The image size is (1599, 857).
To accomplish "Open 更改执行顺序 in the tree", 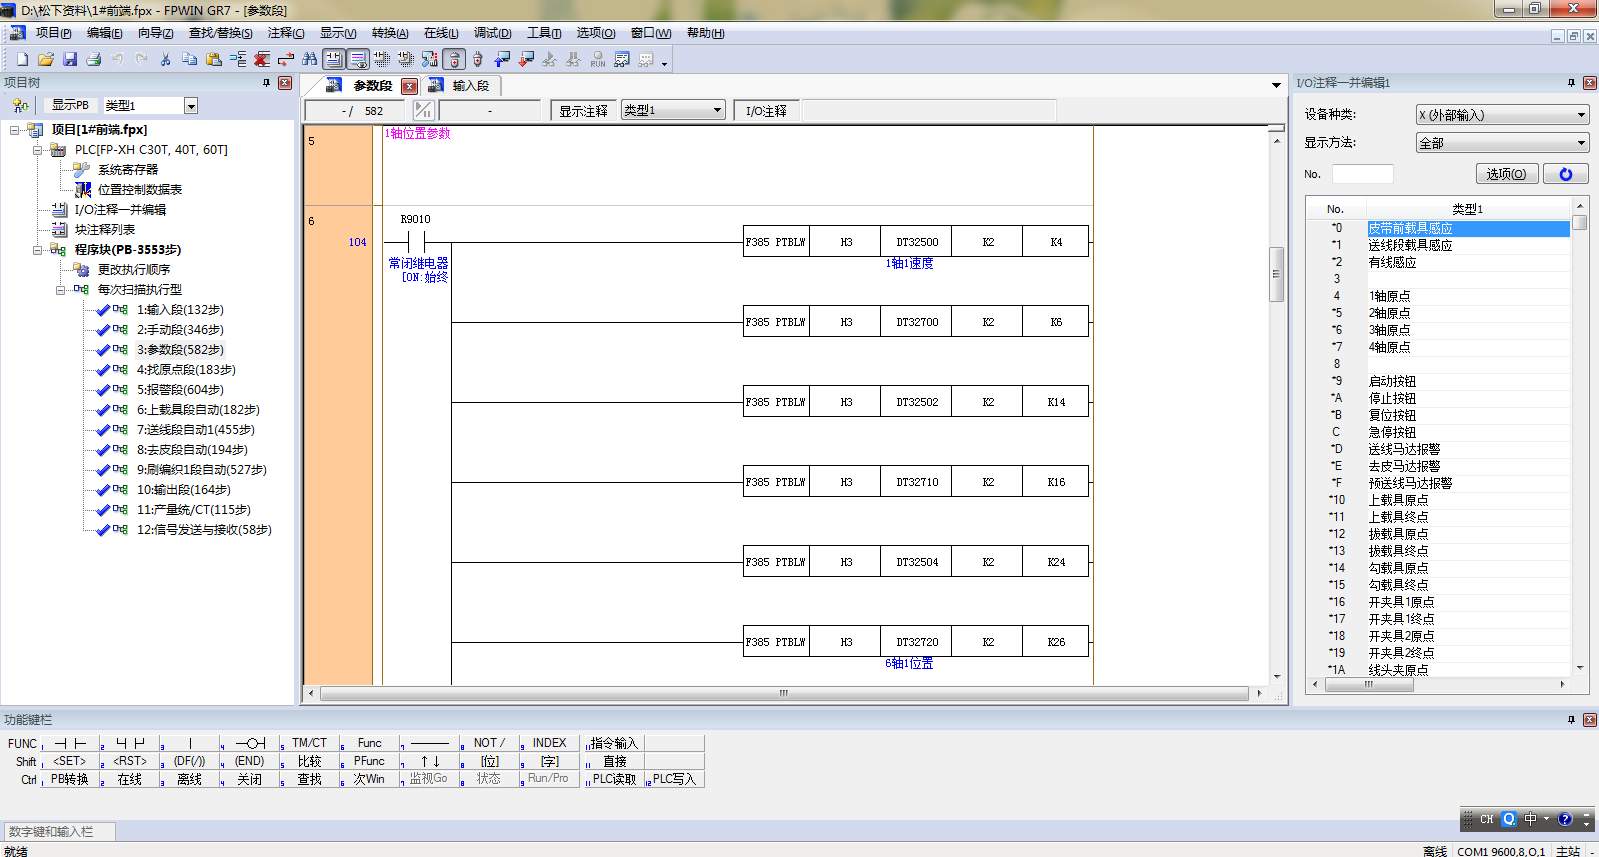I will click(133, 270).
